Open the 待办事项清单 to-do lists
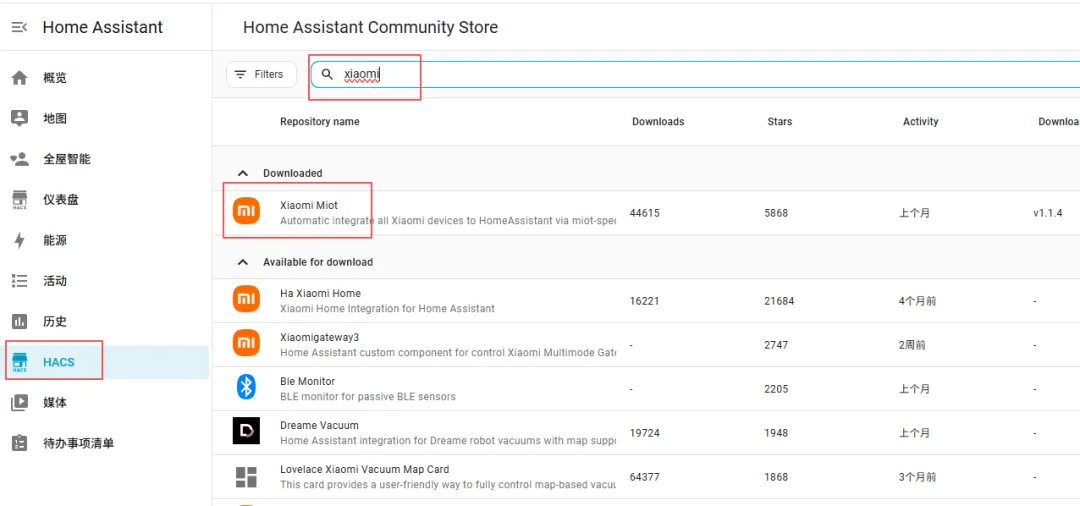 coord(106,443)
